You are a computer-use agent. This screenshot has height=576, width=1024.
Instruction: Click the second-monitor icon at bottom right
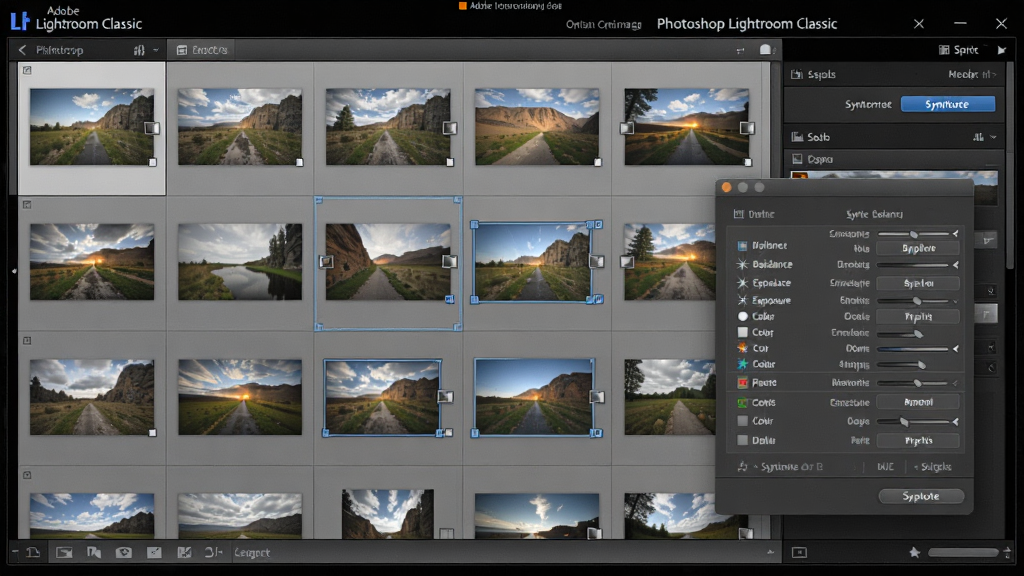tap(799, 552)
